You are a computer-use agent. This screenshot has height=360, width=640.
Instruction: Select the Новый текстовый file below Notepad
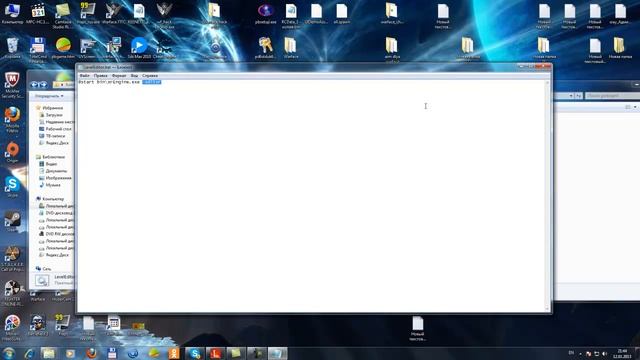(417, 329)
